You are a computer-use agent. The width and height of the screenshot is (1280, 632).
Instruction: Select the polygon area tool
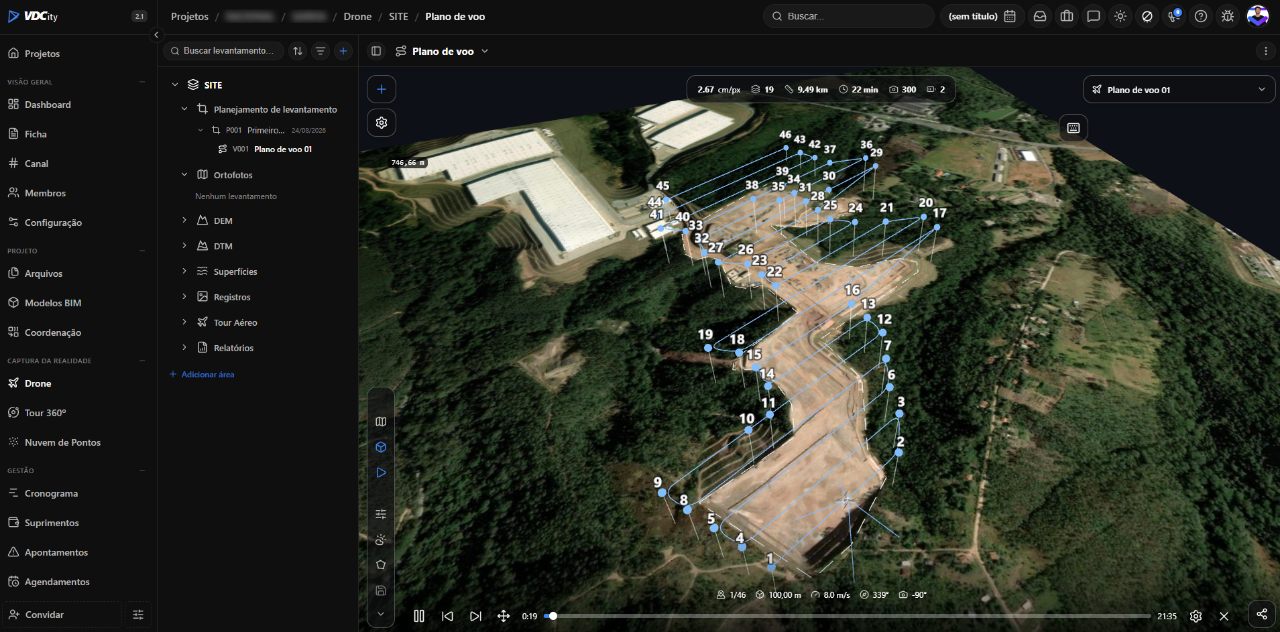tap(381, 564)
